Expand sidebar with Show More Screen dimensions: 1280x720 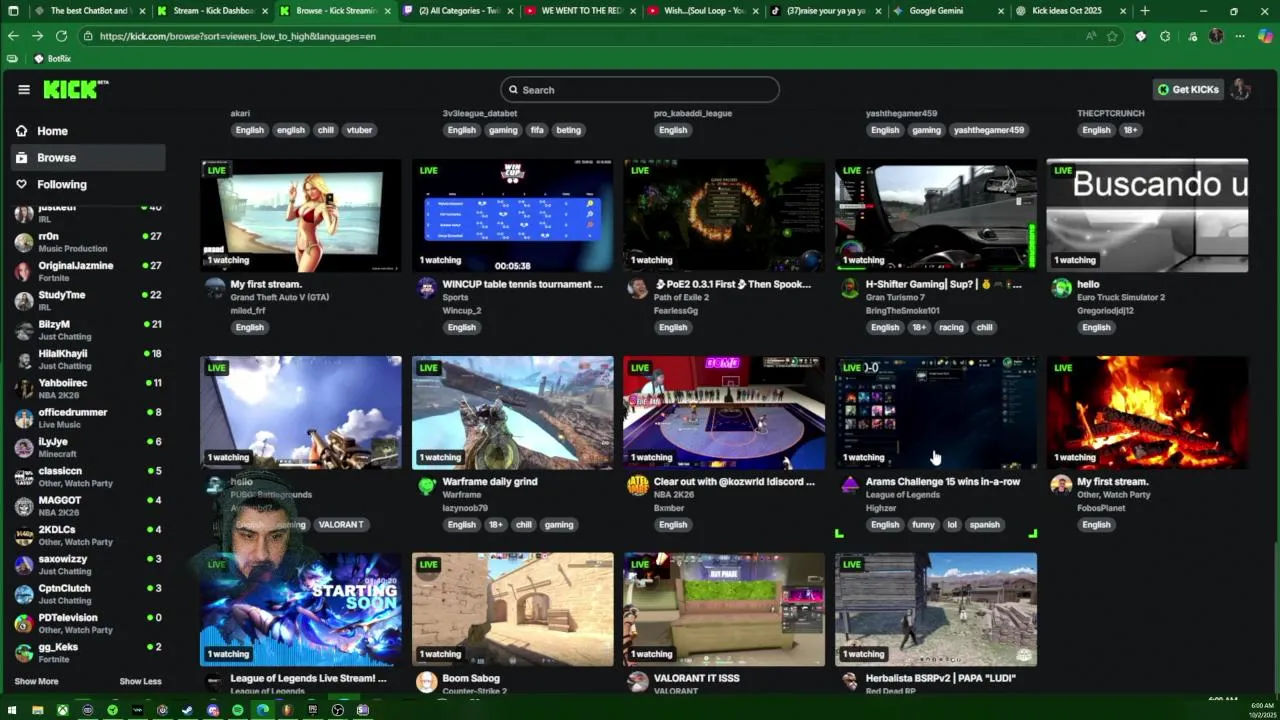(x=36, y=681)
